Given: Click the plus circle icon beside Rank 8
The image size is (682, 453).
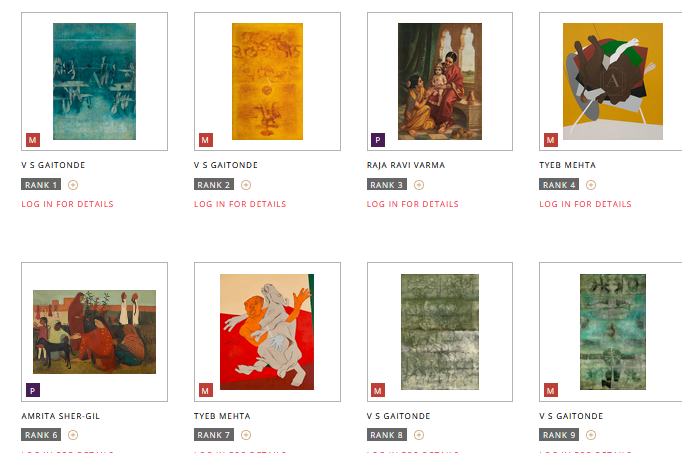Looking at the screenshot, I should coord(419,435).
